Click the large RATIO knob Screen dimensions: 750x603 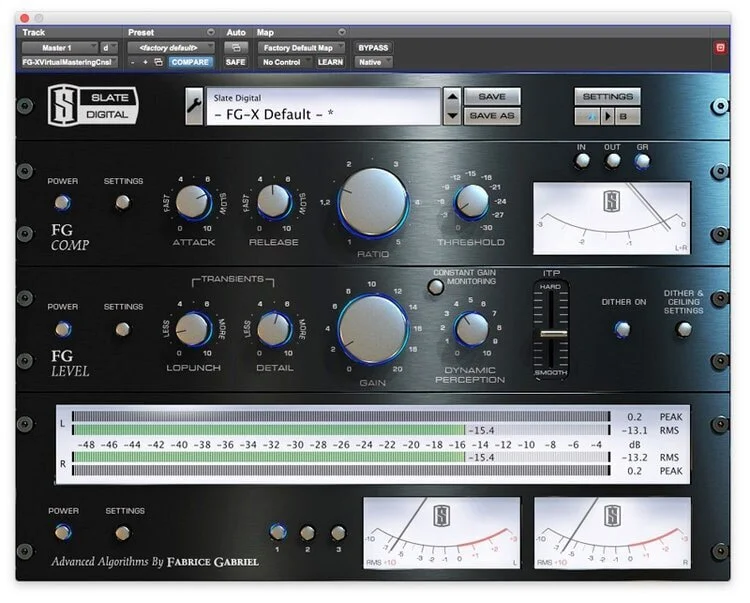pos(373,202)
